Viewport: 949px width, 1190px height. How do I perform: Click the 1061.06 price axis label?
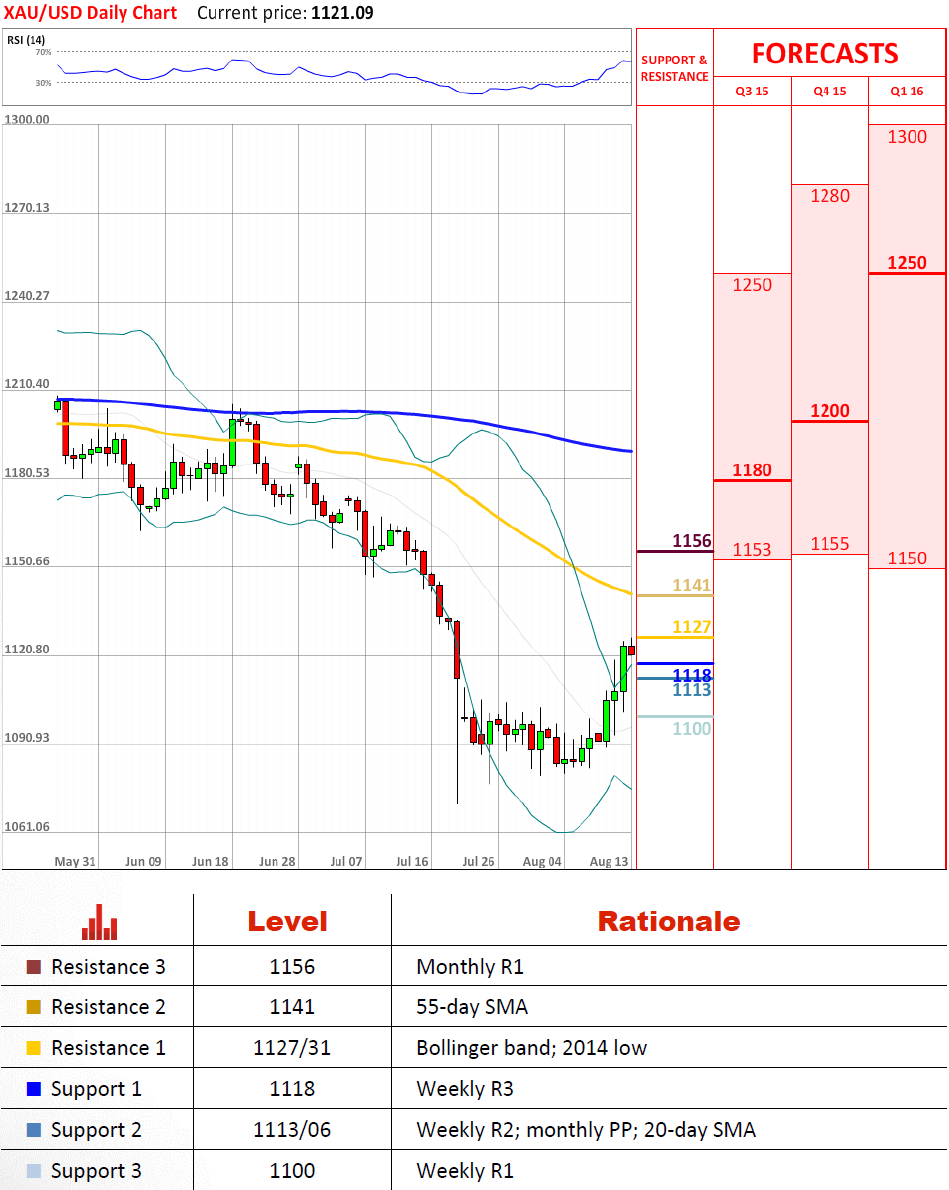click(27, 826)
